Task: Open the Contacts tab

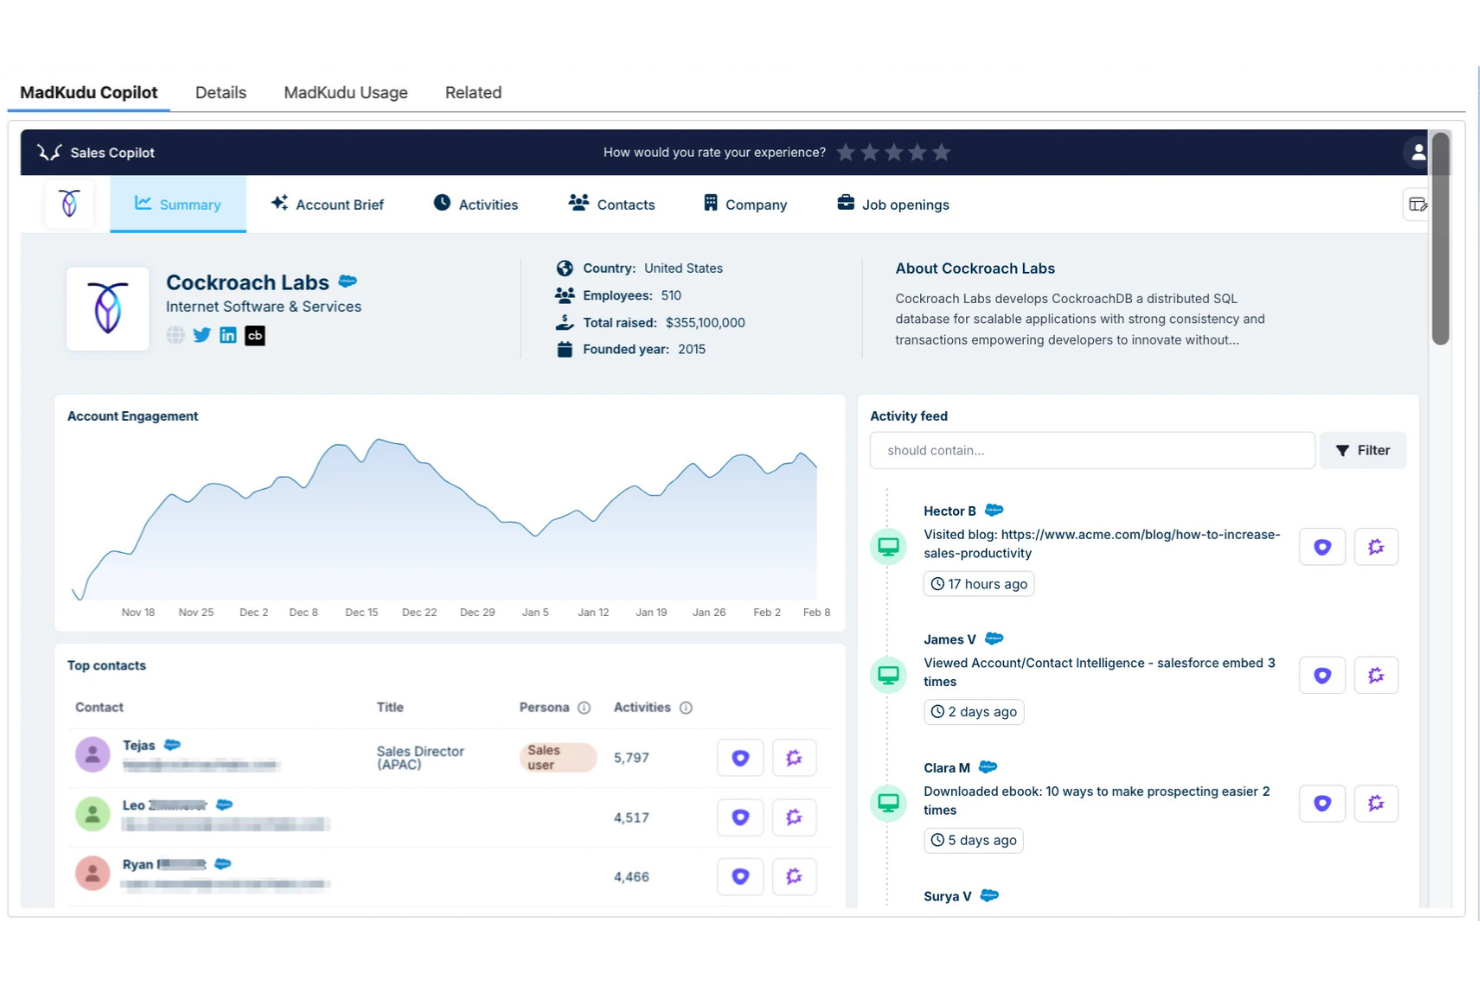Action: click(612, 204)
